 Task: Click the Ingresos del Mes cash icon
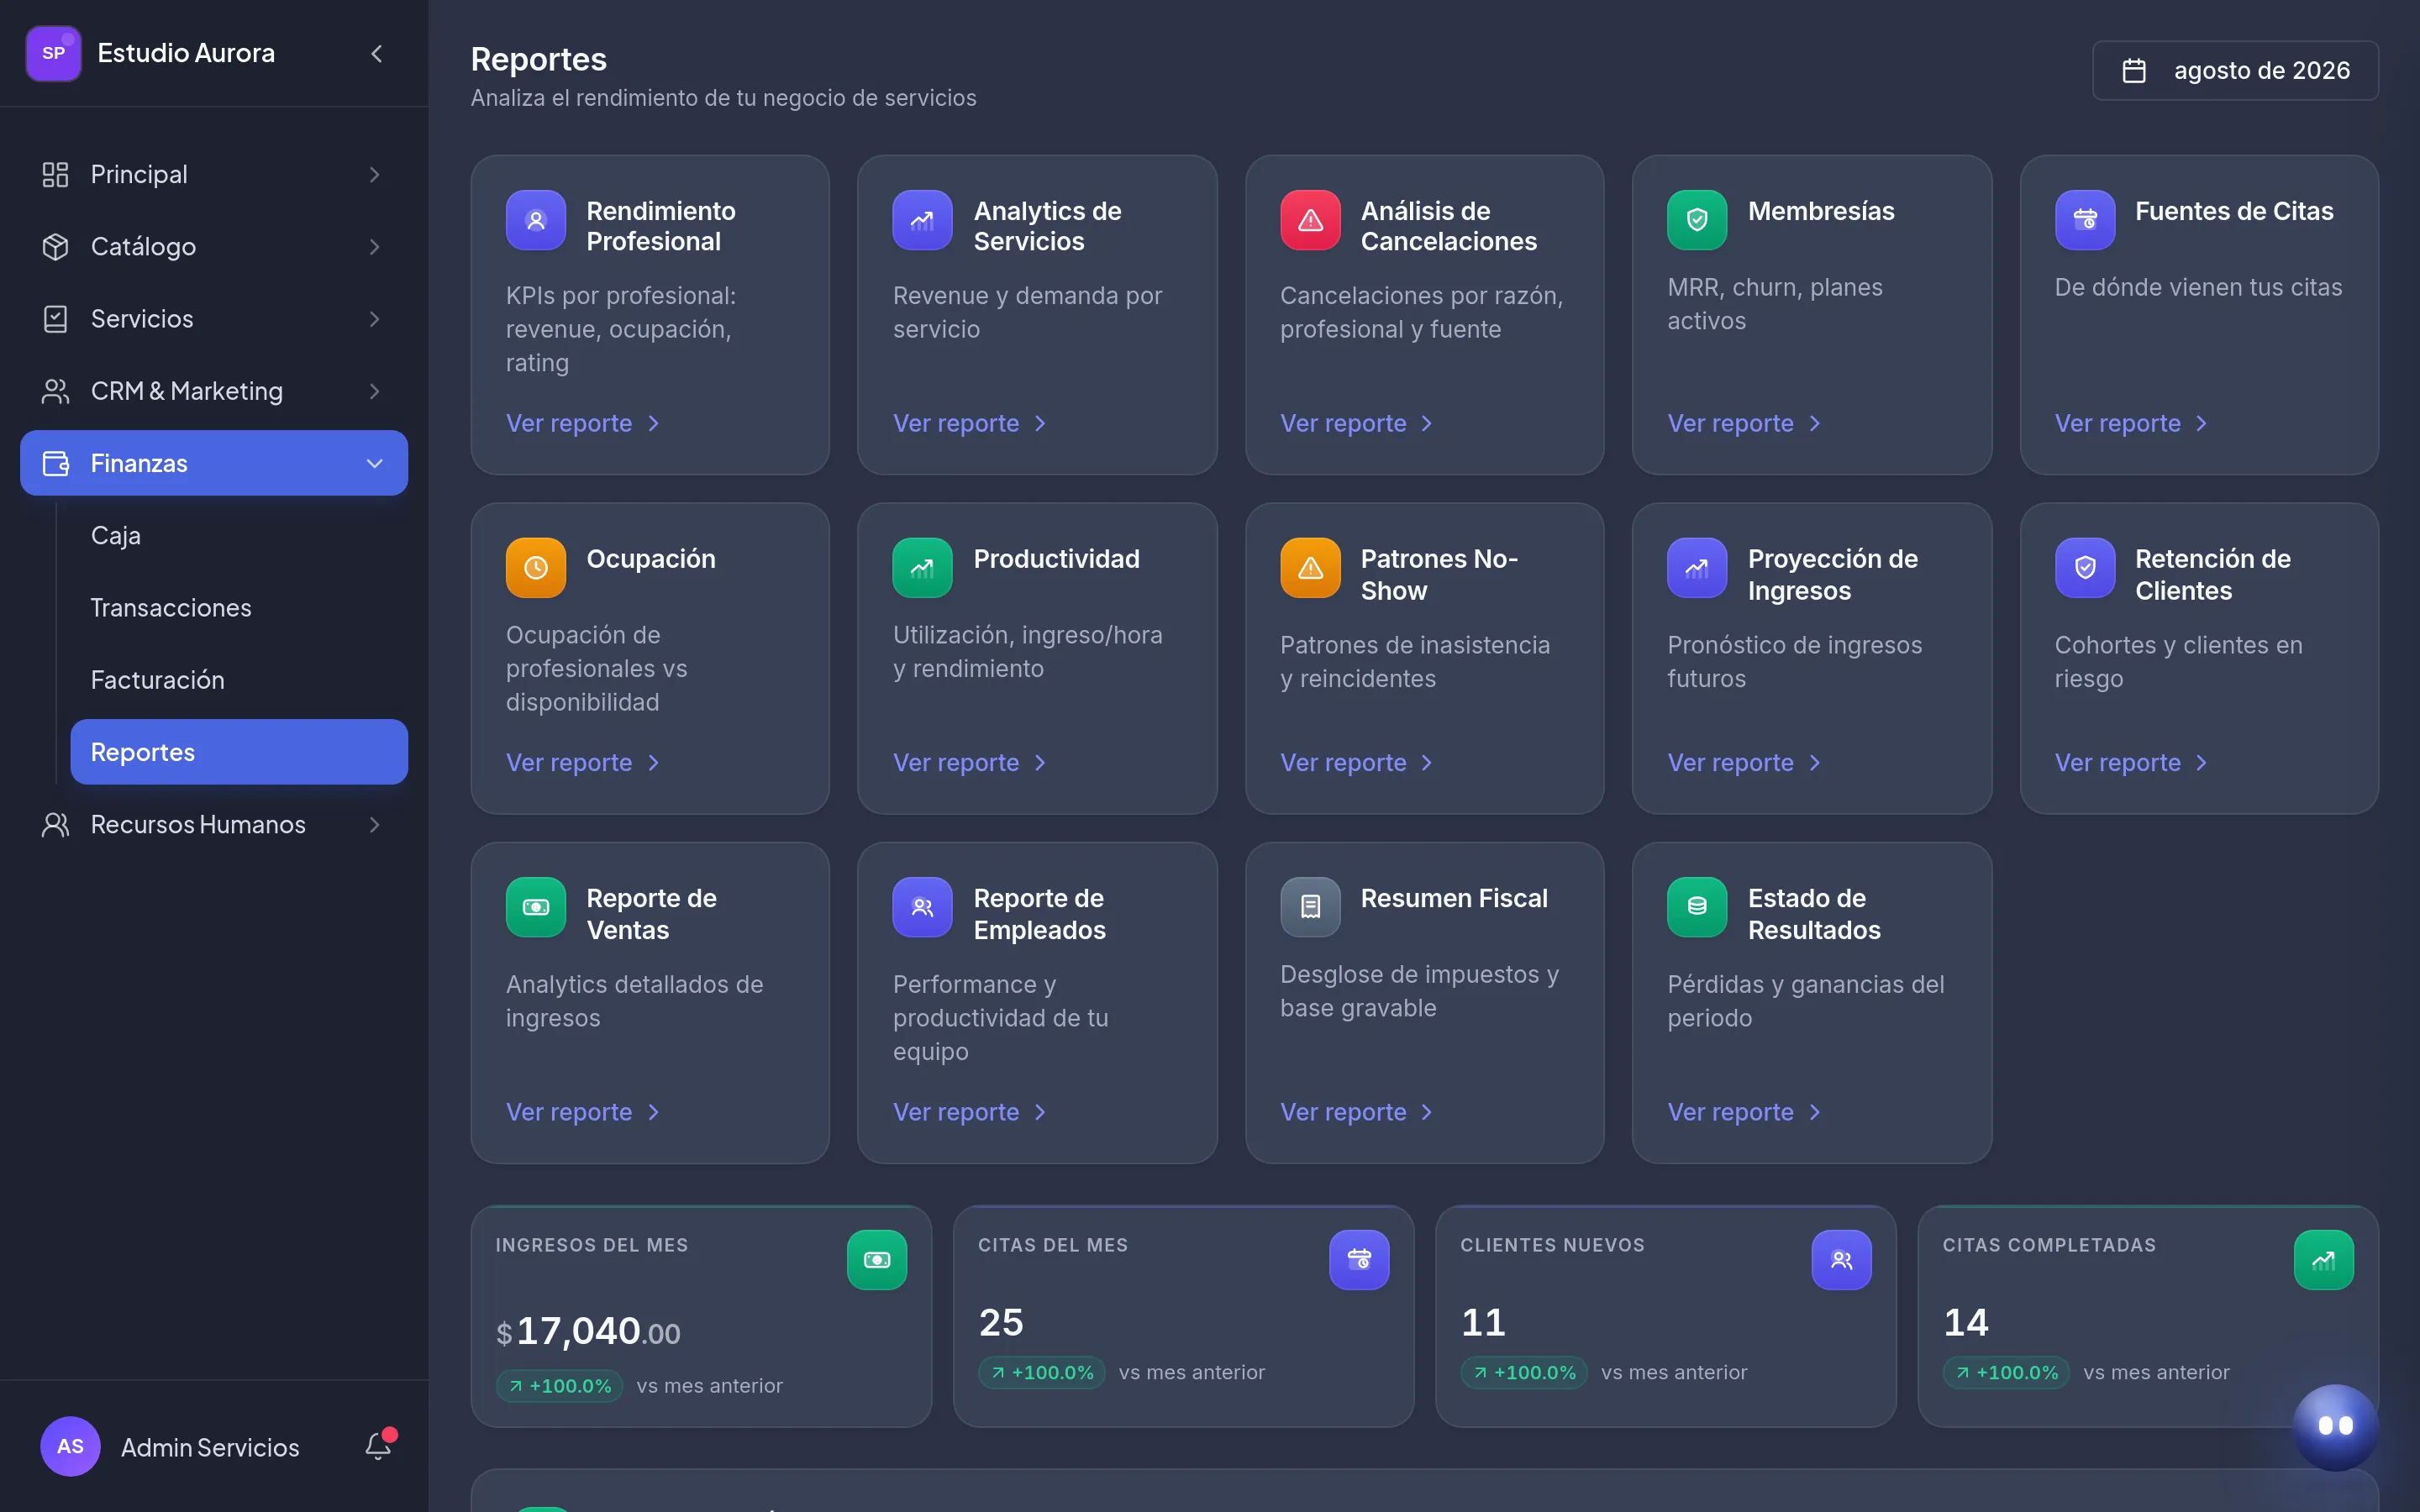(x=877, y=1260)
